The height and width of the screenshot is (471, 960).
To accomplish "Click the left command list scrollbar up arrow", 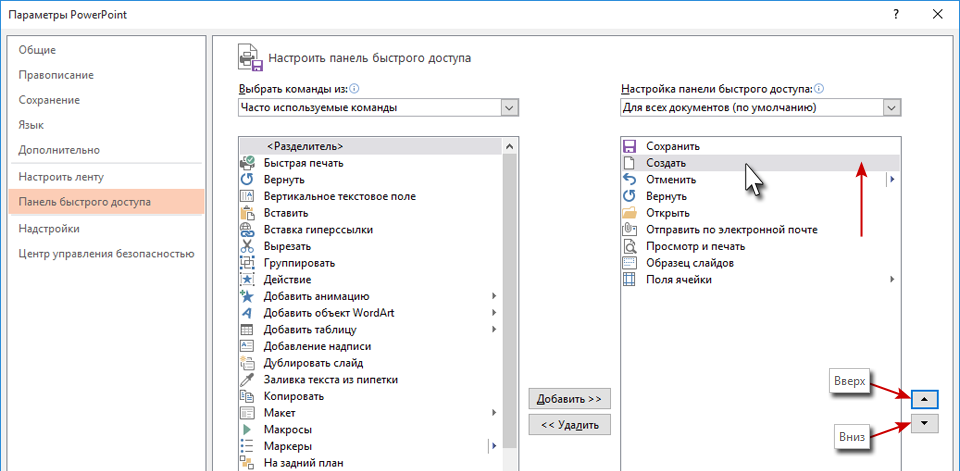I will pyautogui.click(x=509, y=146).
